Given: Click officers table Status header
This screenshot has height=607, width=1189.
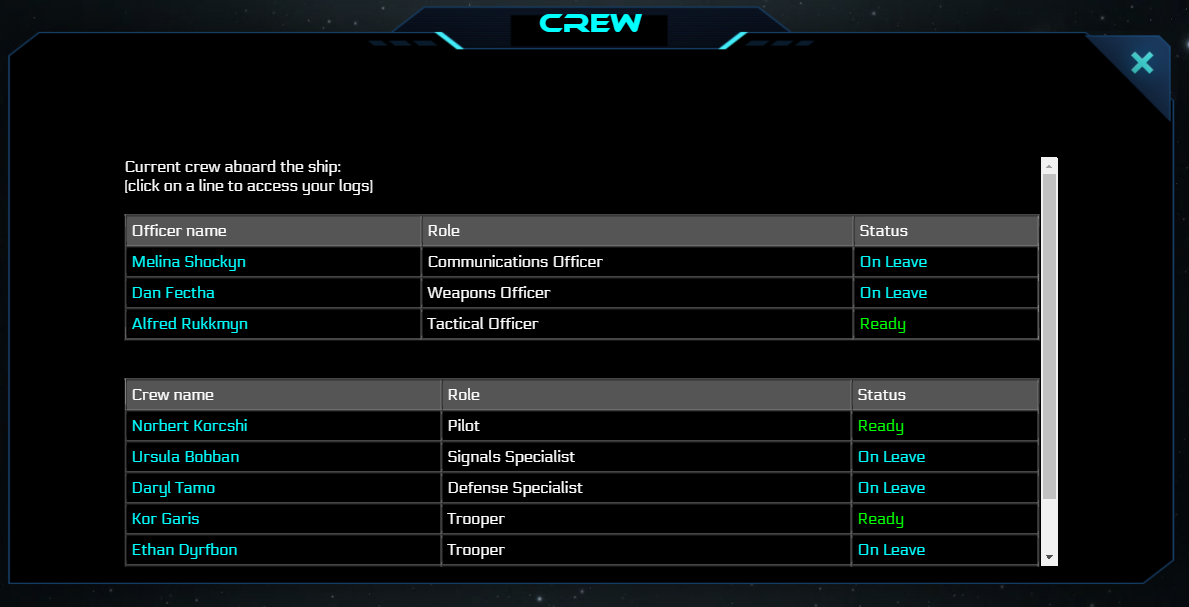Looking at the screenshot, I should click(946, 231).
